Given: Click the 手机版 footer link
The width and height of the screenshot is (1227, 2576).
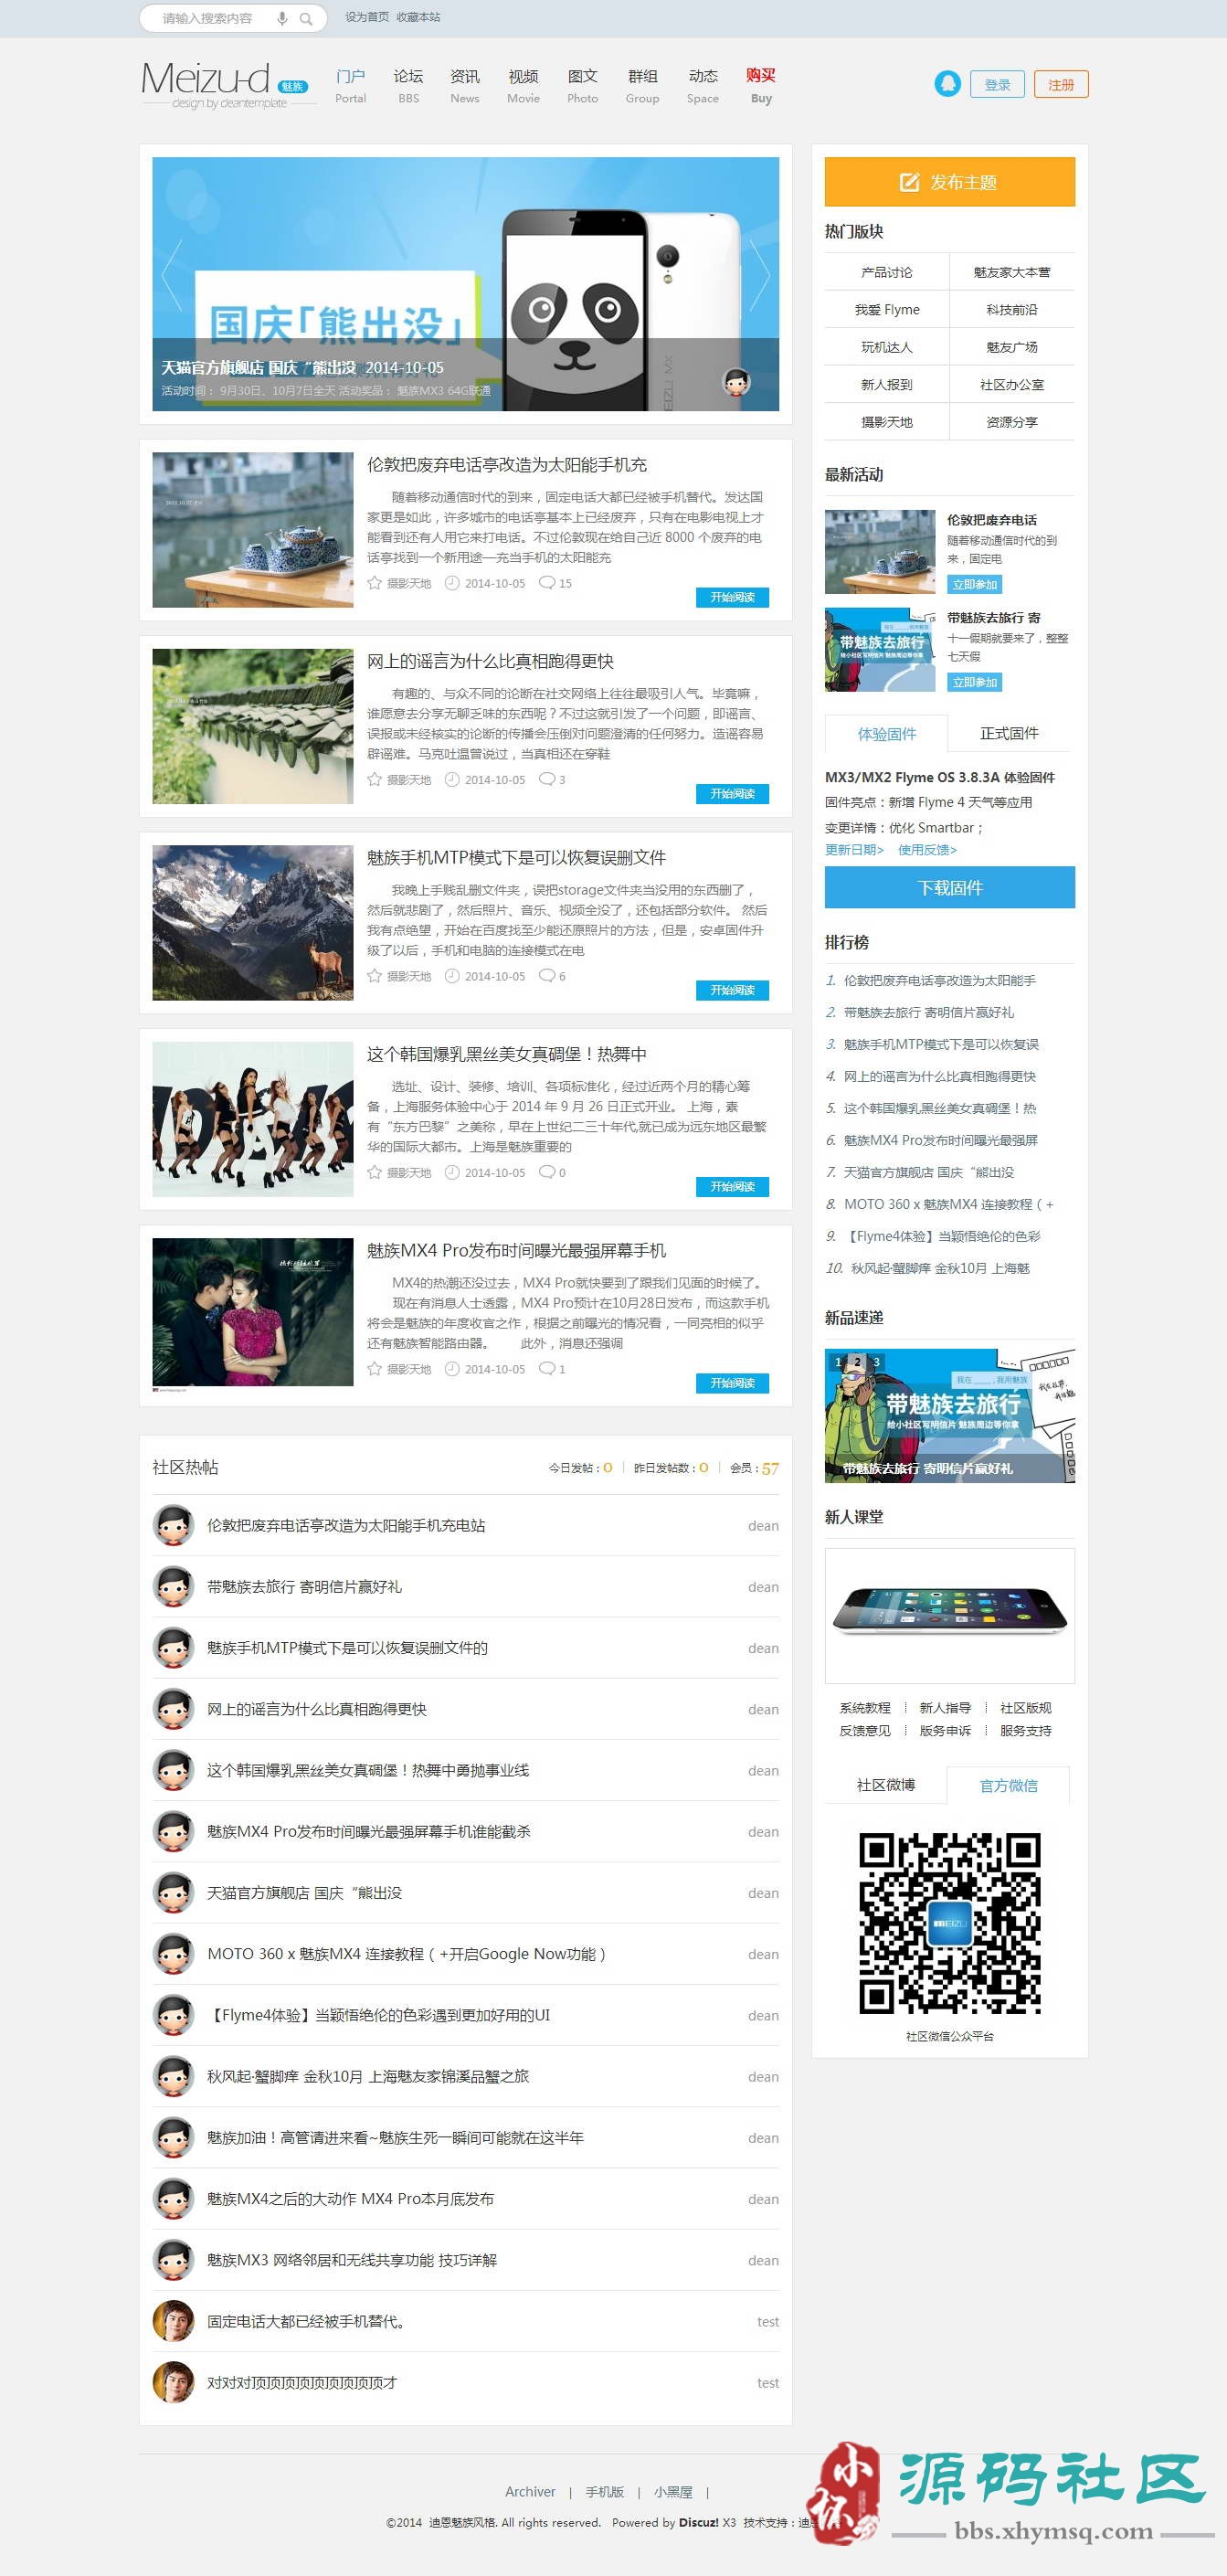Looking at the screenshot, I should point(605,2492).
